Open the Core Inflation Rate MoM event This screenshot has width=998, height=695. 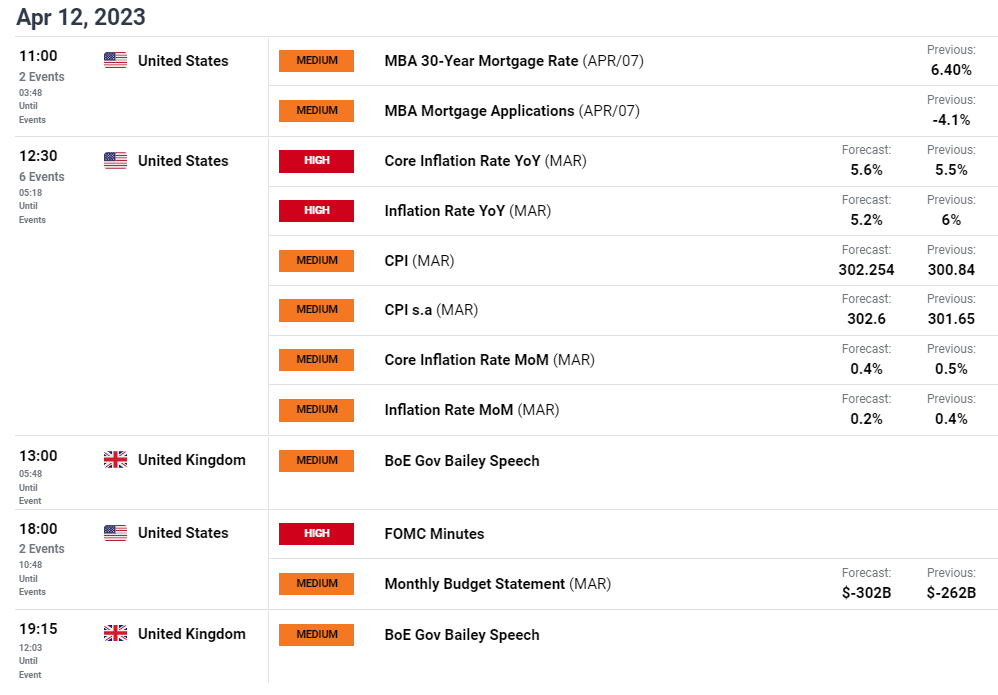pos(633,360)
